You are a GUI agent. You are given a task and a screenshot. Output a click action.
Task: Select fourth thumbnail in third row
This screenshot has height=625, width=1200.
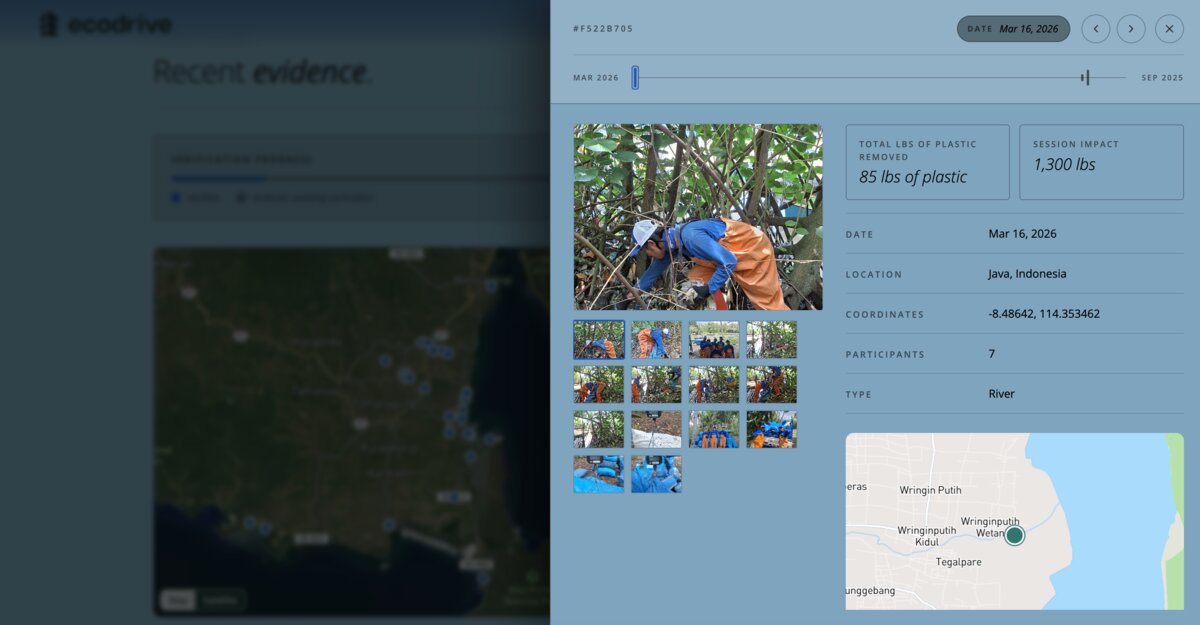pyautogui.click(x=772, y=429)
